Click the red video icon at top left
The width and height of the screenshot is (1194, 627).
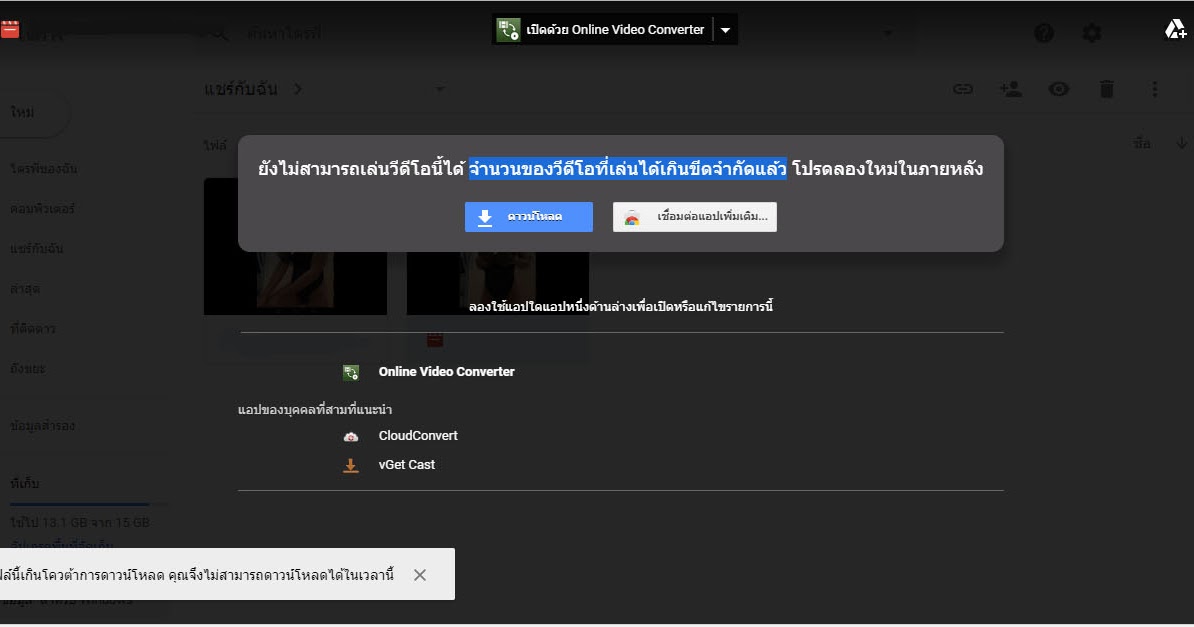(x=10, y=28)
